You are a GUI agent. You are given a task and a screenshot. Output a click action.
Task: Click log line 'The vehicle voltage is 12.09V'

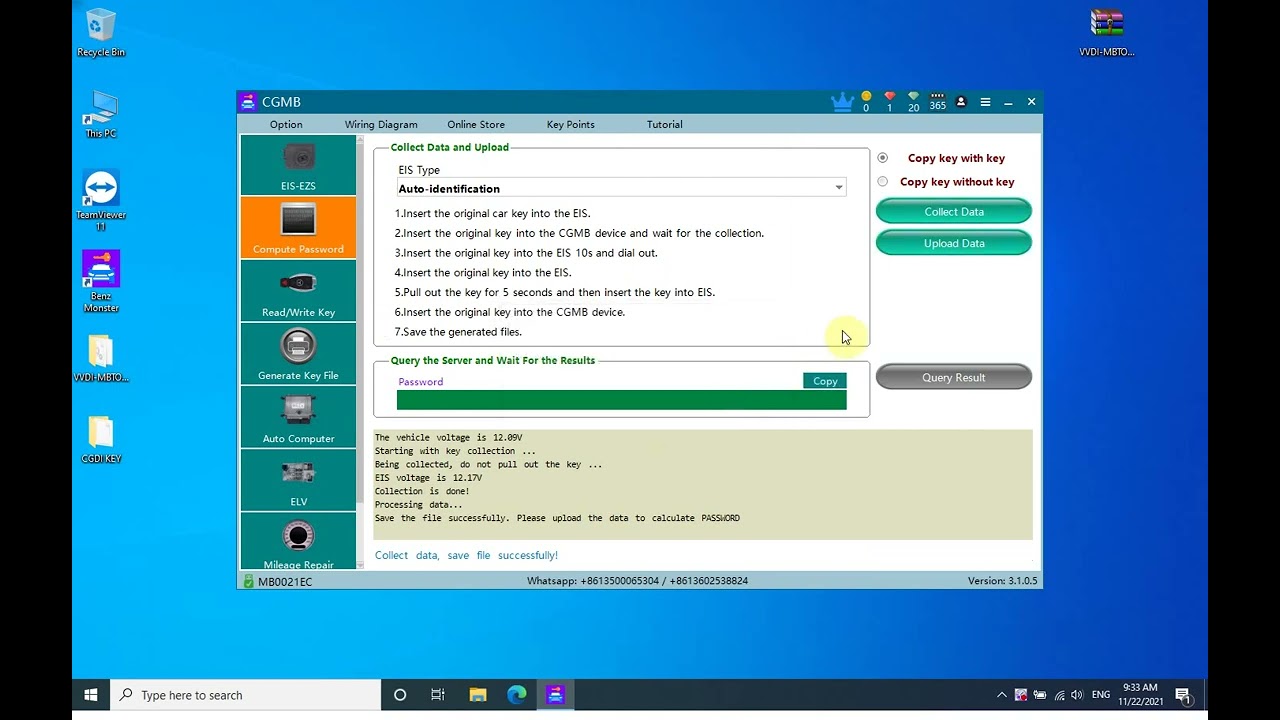point(448,438)
